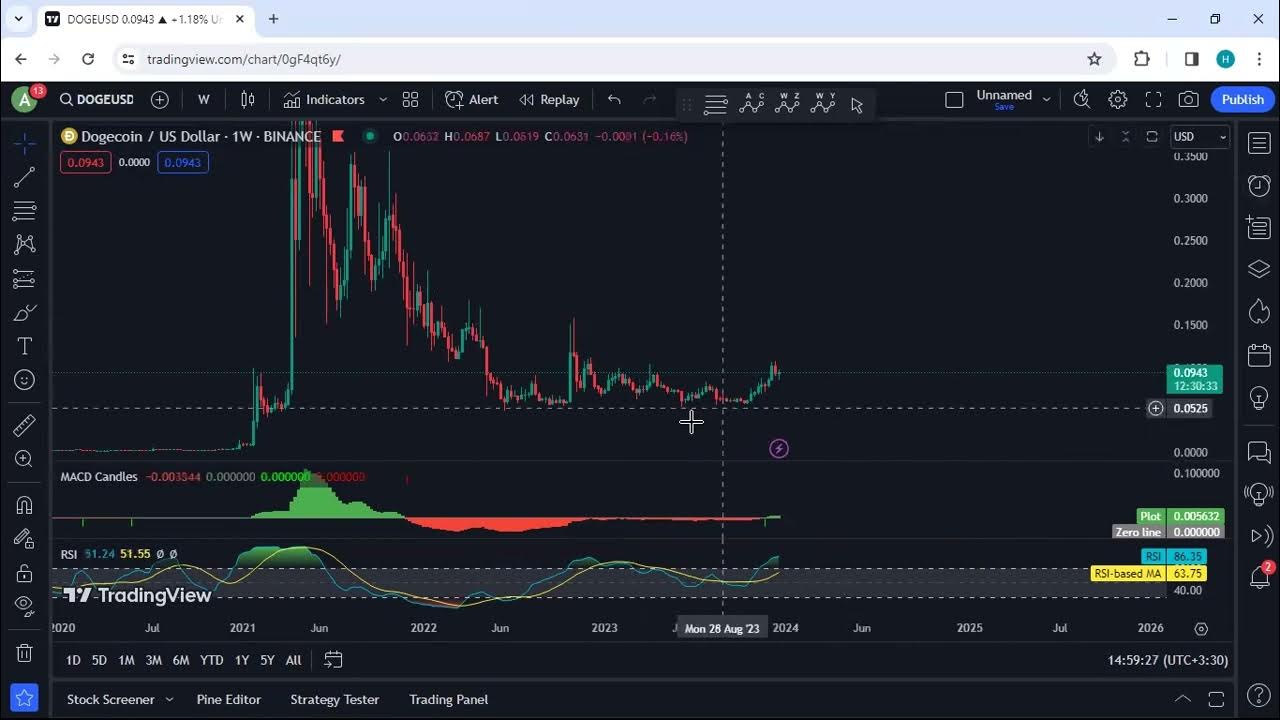The height and width of the screenshot is (720, 1280).
Task: Expand the Unnamed layout dropdown arrow
Action: tap(1046, 99)
